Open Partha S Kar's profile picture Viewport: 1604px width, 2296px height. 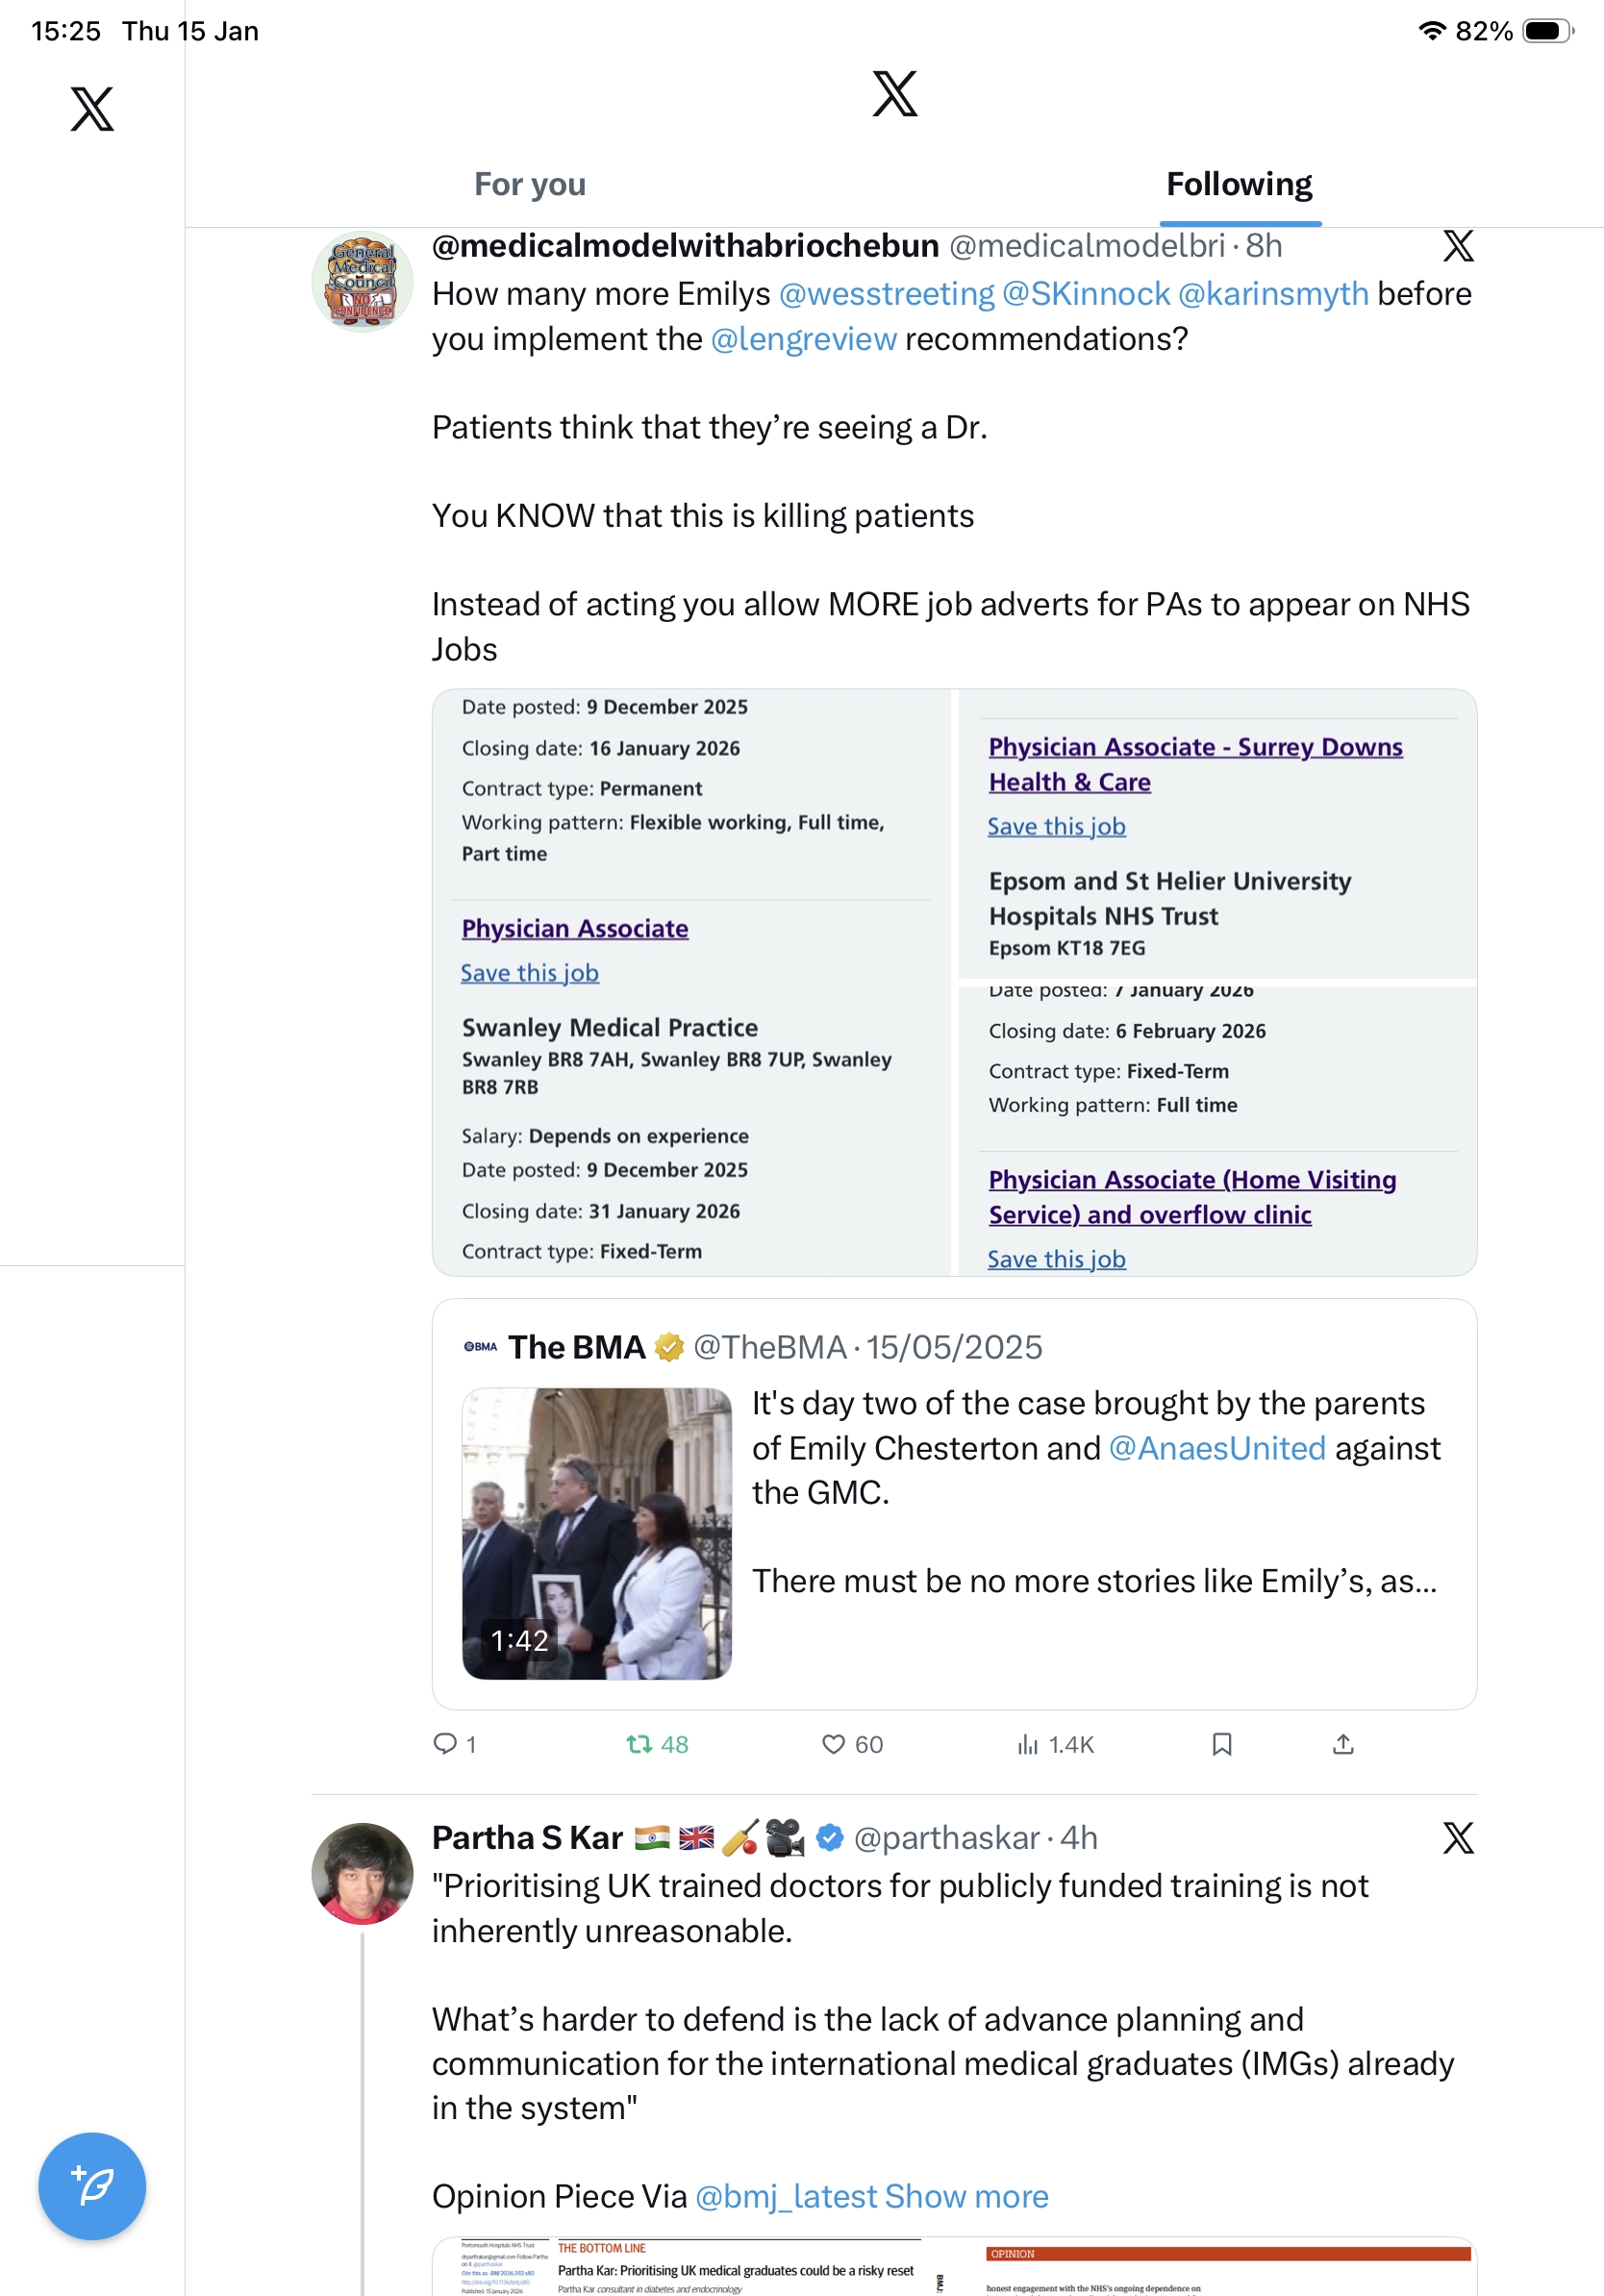(x=362, y=1873)
